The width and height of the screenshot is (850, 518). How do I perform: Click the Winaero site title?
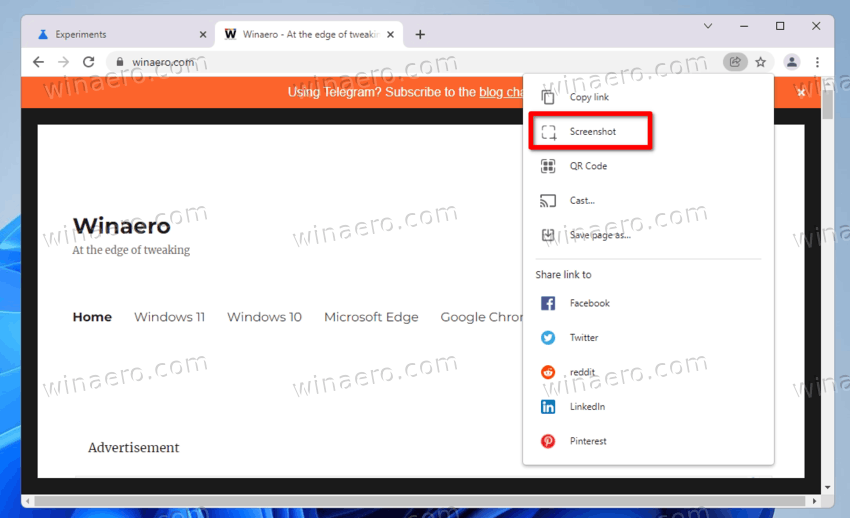point(121,226)
